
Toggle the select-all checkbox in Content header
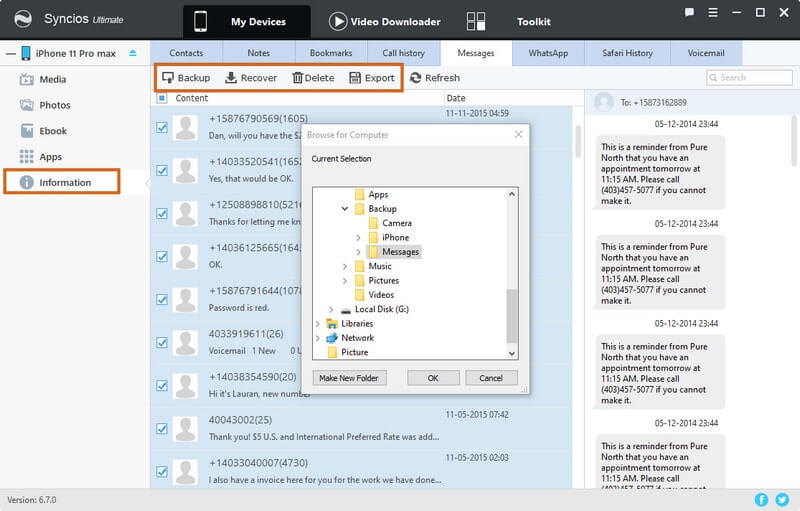pyautogui.click(x=162, y=98)
